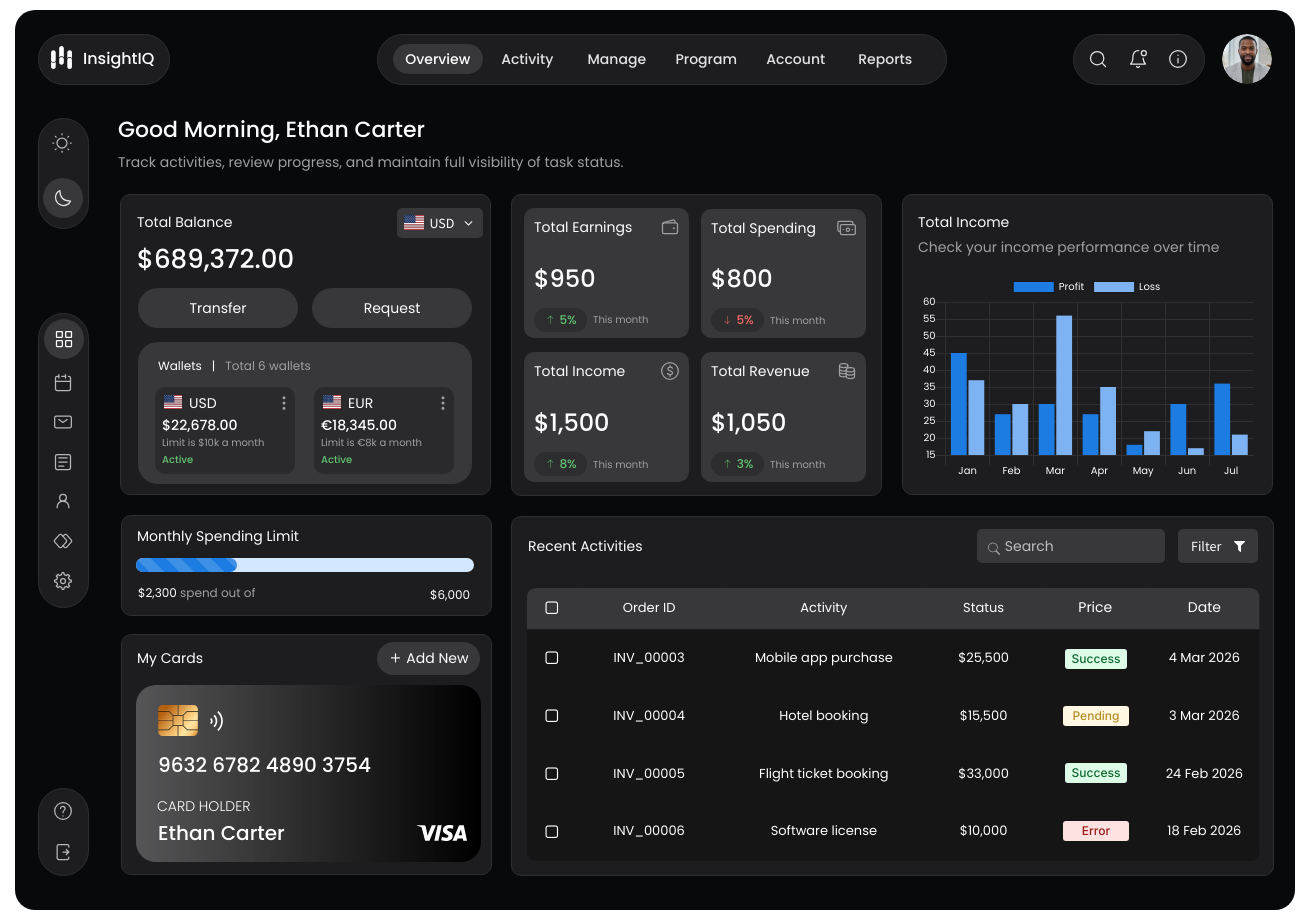Click the help question mark icon
Screen dimensions: 1310x920
pos(63,811)
